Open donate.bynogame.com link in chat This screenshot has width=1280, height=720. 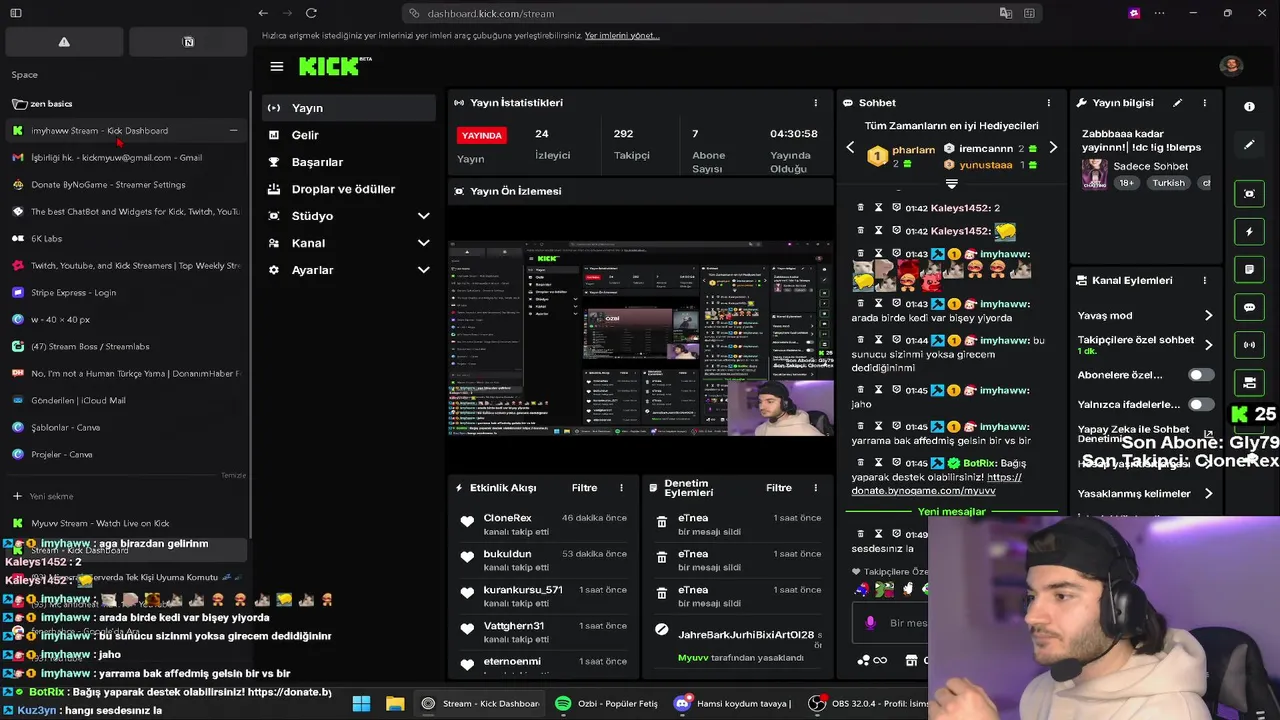coord(936,484)
